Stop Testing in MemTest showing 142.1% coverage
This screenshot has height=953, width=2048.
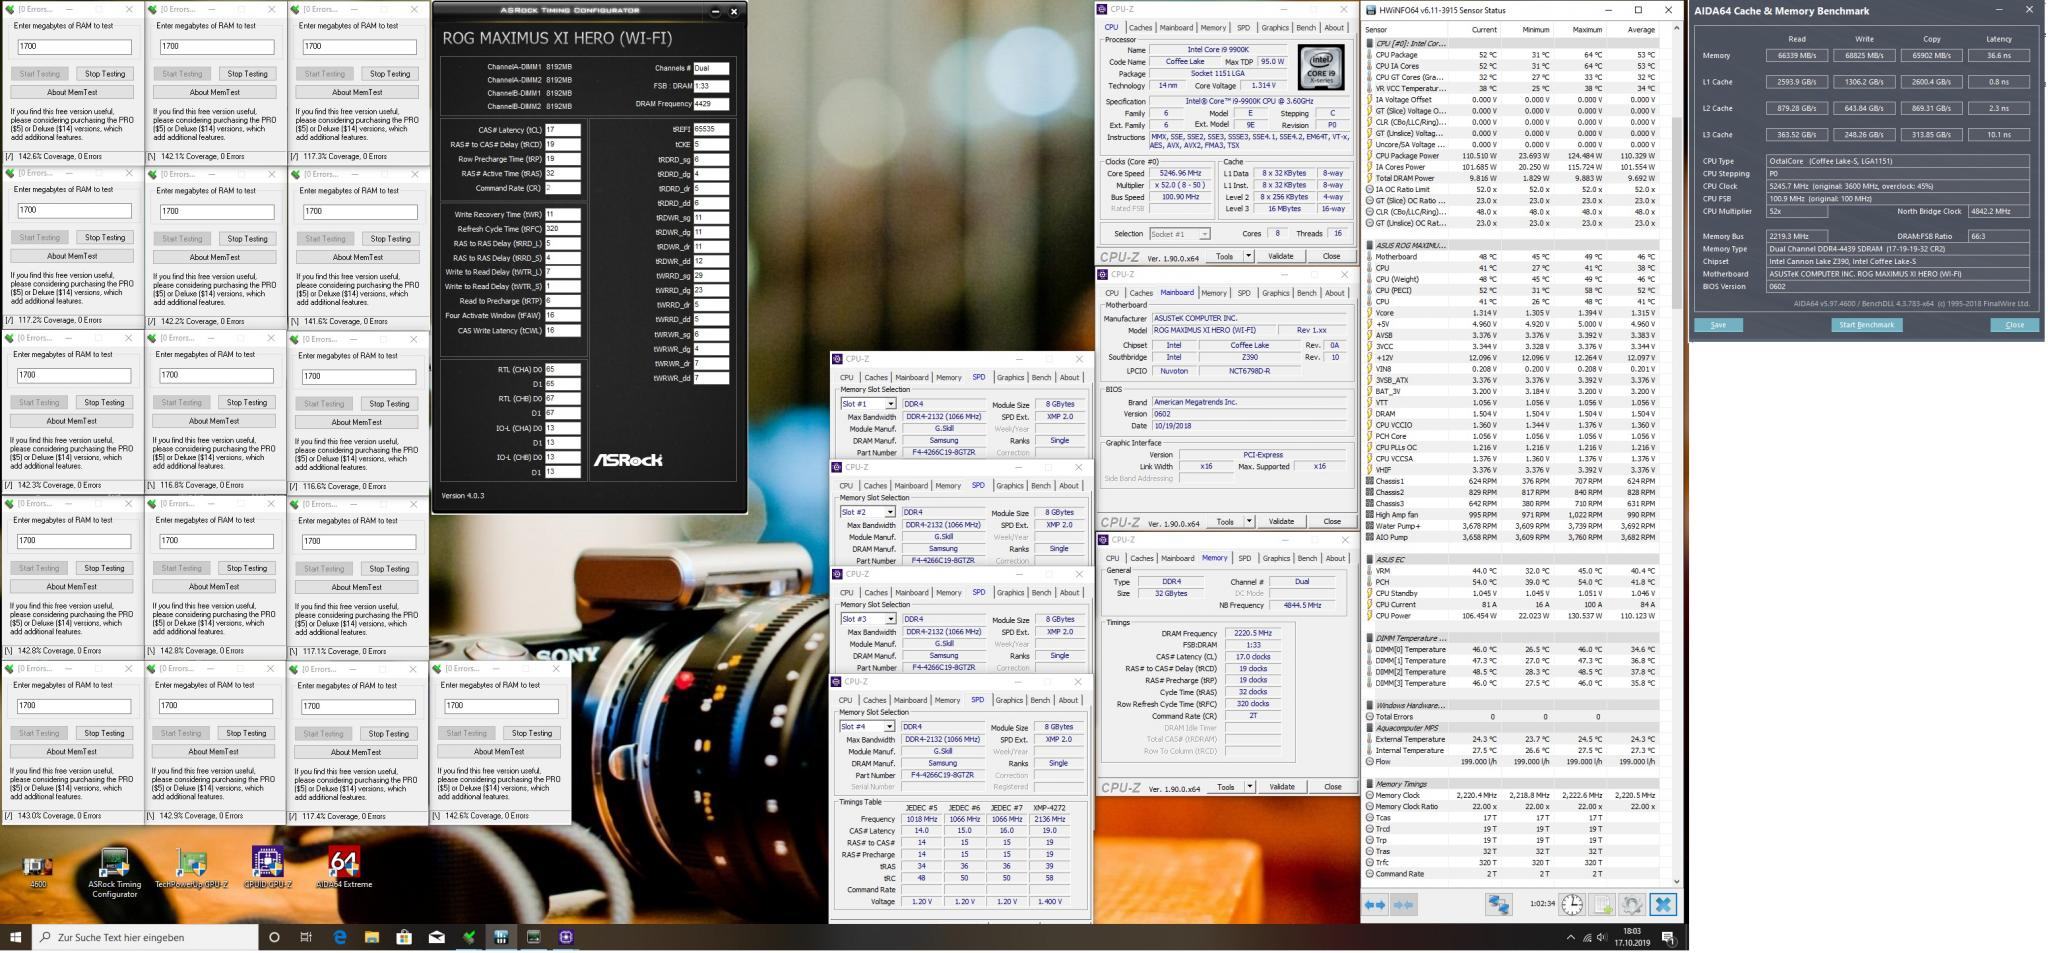tap(247, 73)
